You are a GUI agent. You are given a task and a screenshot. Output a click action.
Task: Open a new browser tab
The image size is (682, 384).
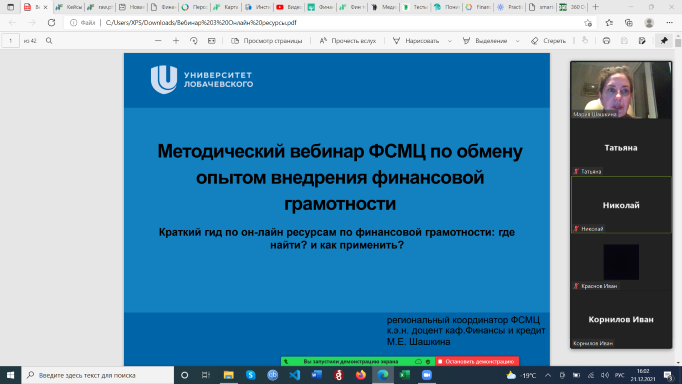[595, 7]
